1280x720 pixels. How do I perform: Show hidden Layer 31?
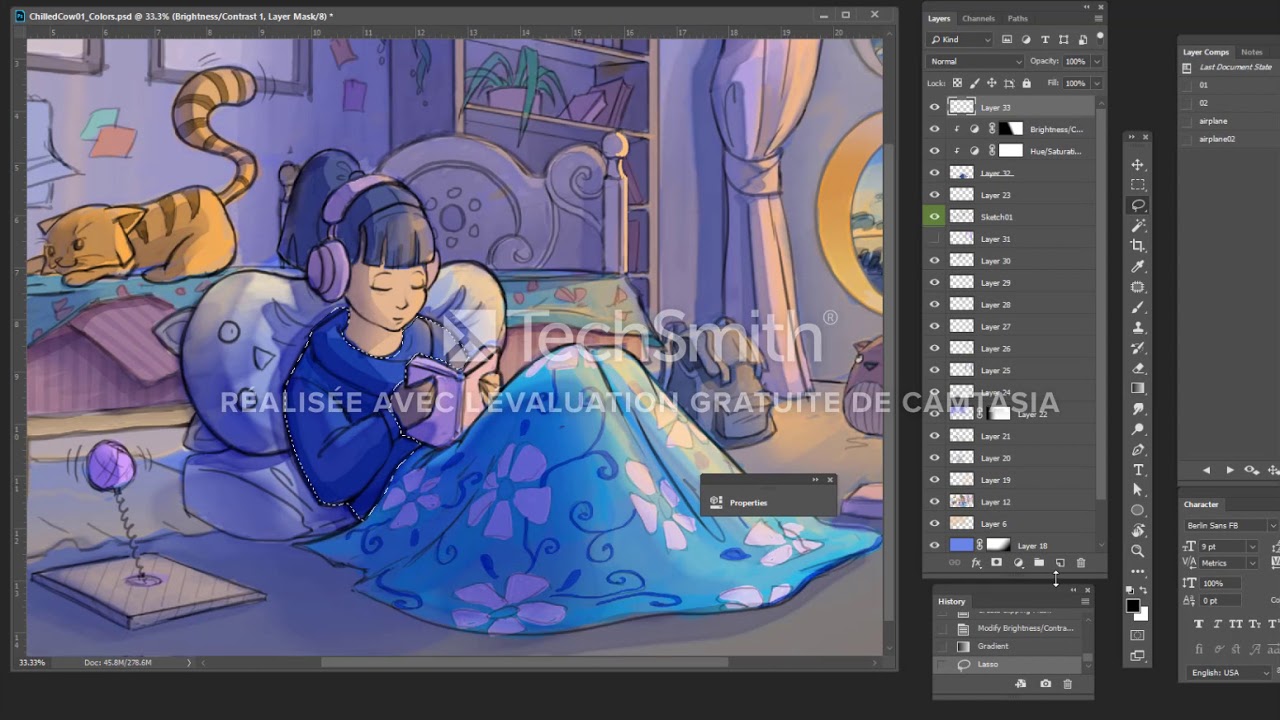click(x=935, y=238)
